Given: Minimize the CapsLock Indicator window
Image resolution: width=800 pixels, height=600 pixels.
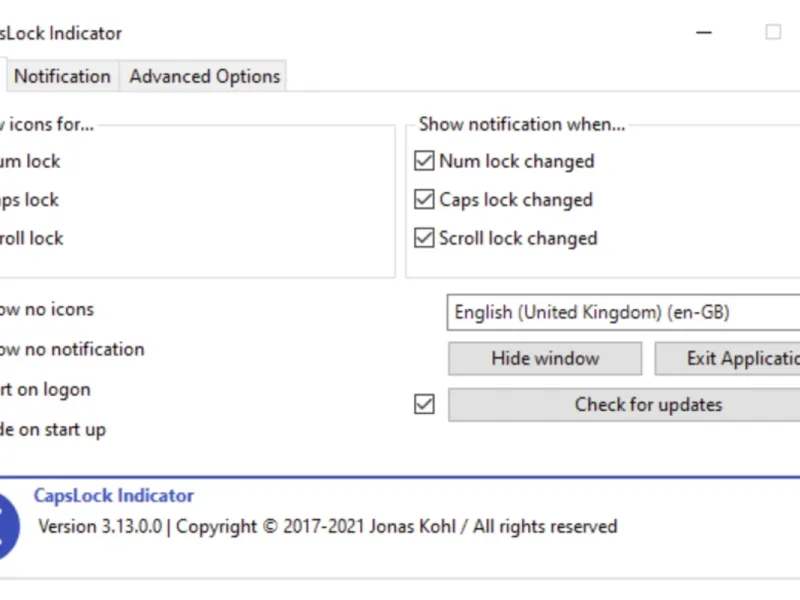Looking at the screenshot, I should [704, 33].
